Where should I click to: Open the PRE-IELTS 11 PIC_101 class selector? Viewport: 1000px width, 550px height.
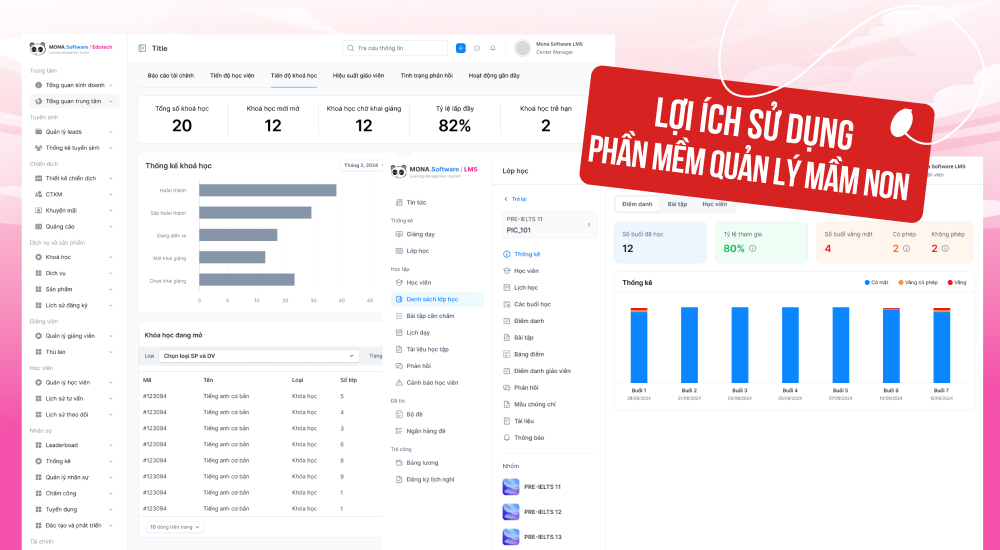click(549, 225)
